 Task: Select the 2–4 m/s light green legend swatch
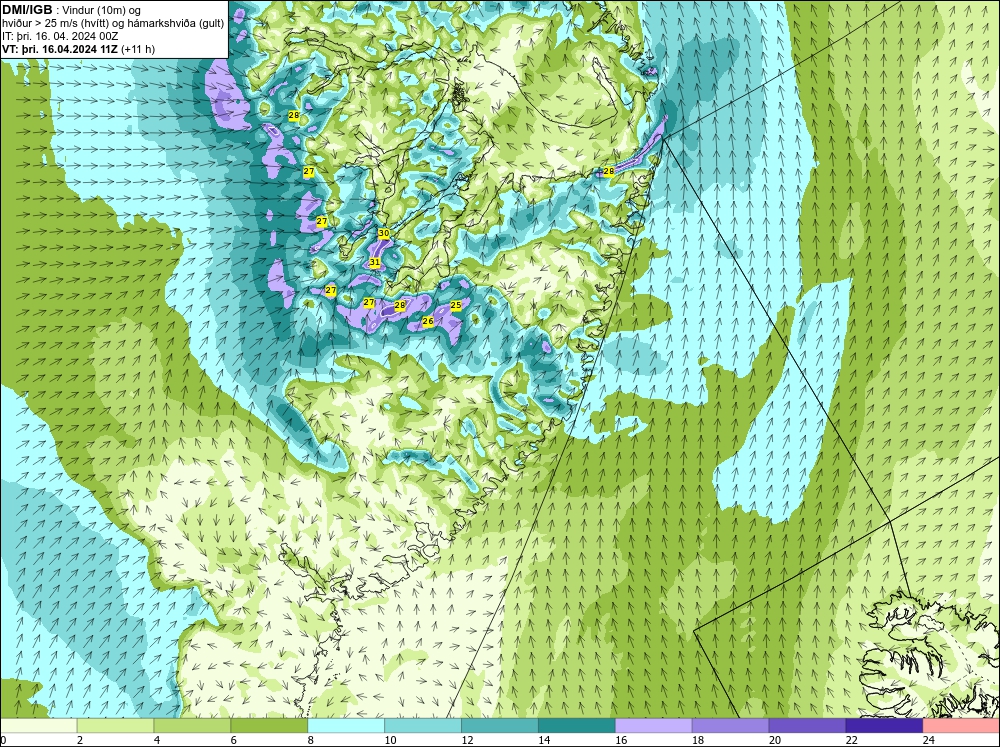tap(115, 726)
